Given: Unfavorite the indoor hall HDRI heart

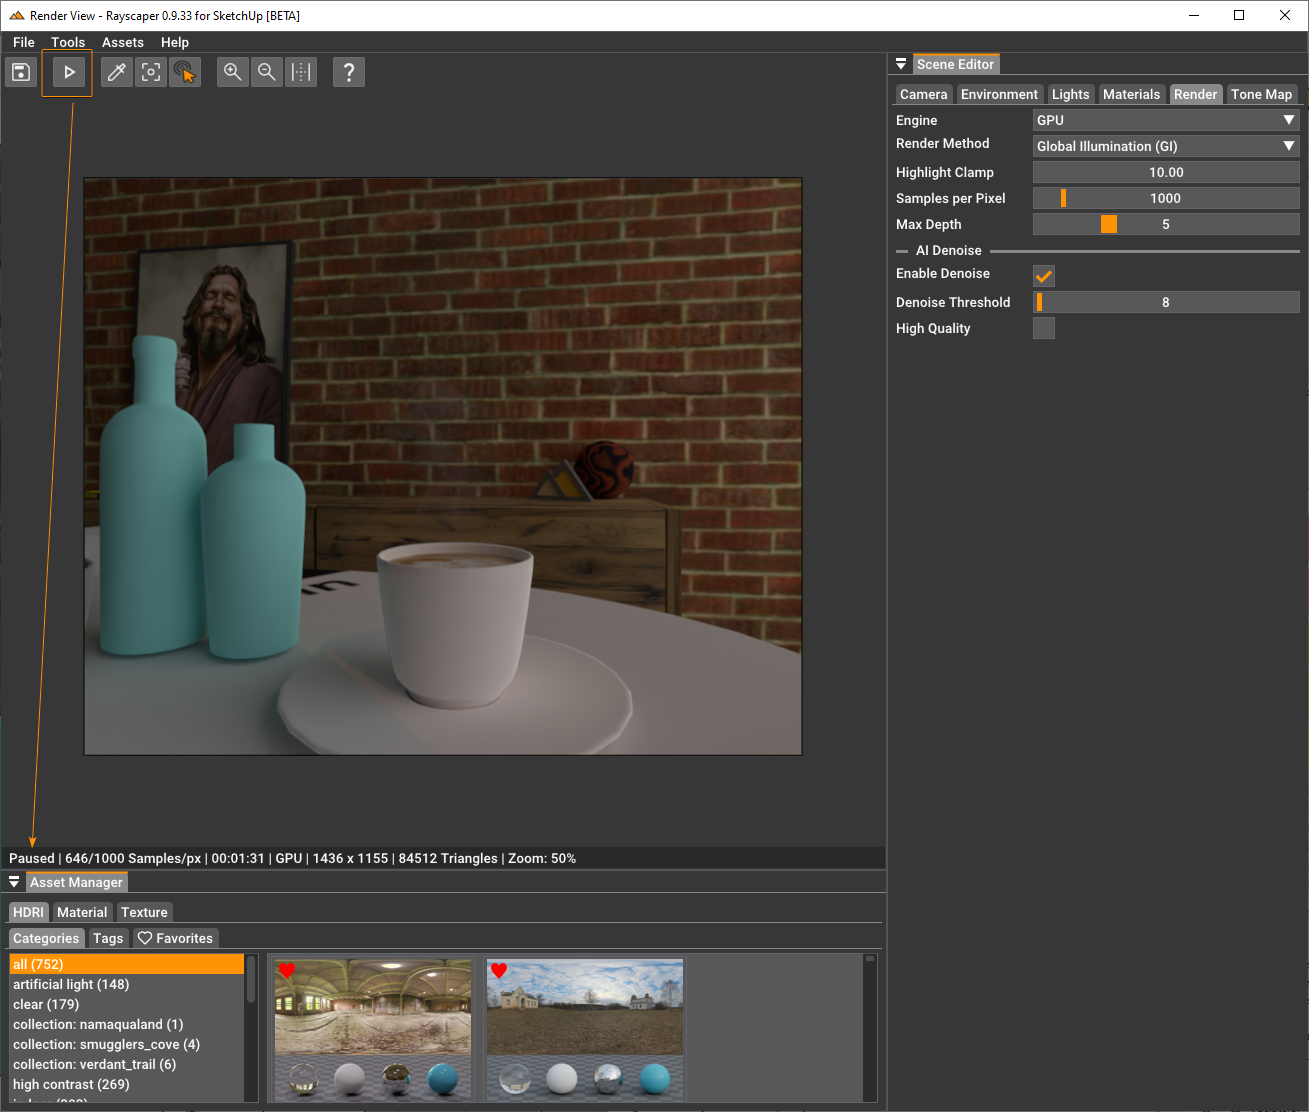Looking at the screenshot, I should [x=287, y=971].
